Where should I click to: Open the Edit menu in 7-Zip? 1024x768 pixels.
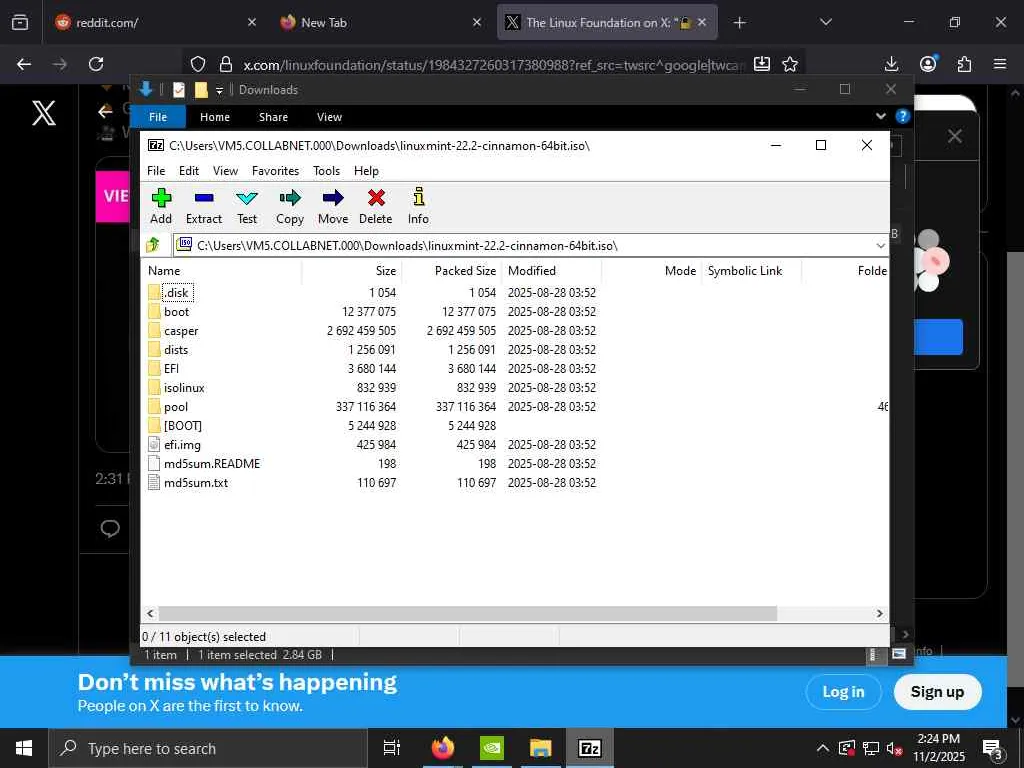click(x=189, y=170)
